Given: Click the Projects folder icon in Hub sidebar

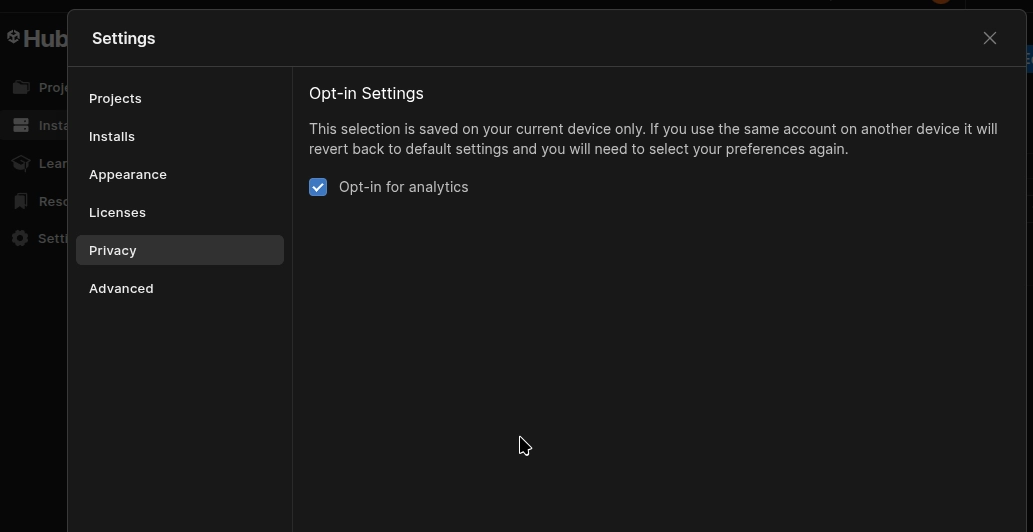Looking at the screenshot, I should 21,87.
